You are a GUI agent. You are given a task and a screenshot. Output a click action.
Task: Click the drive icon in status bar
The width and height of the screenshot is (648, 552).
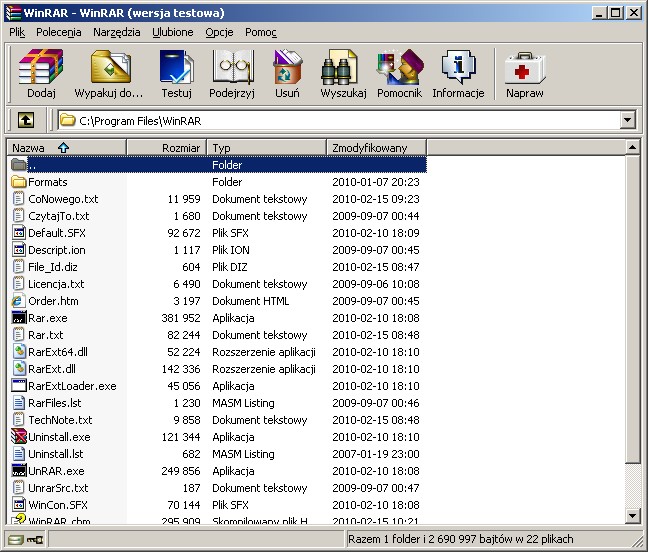pos(16,540)
